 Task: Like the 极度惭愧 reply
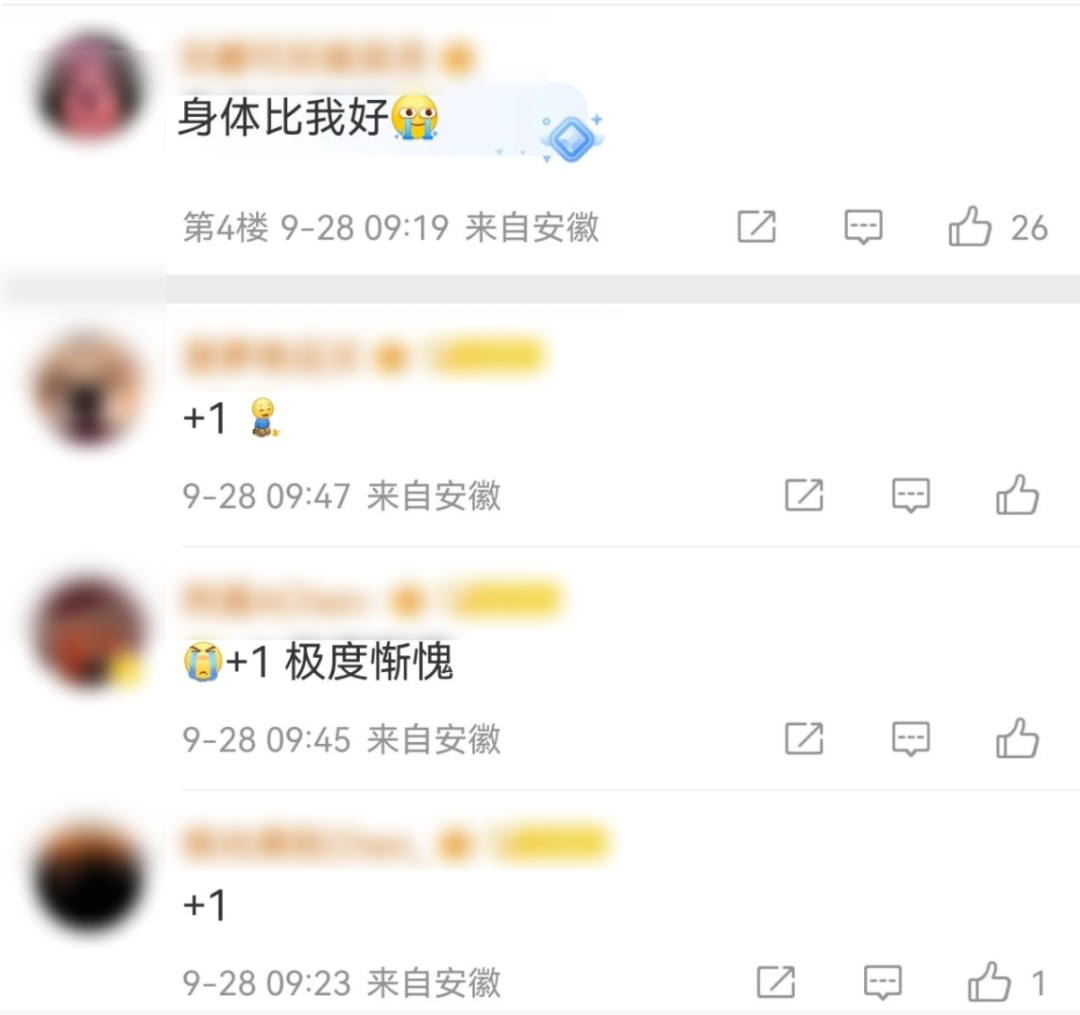1017,739
